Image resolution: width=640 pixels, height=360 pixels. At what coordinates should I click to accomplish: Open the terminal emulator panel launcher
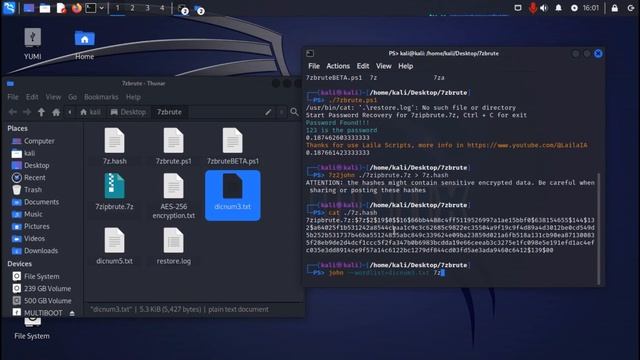point(91,8)
